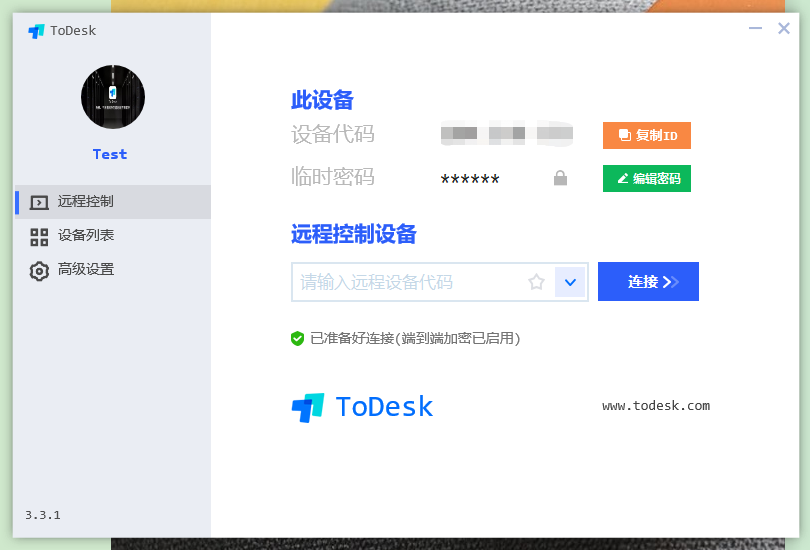Viewport: 810px width, 550px height.
Task: Click the 编辑密码 green button
Action: [647, 178]
